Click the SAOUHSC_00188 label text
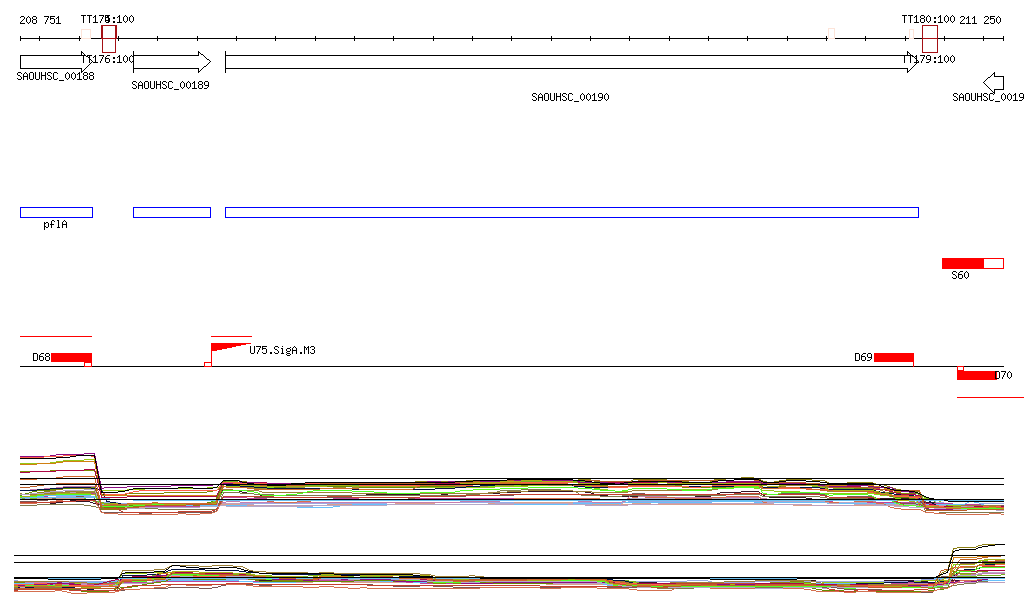Image resolution: width=1024 pixels, height=611 pixels. point(56,76)
